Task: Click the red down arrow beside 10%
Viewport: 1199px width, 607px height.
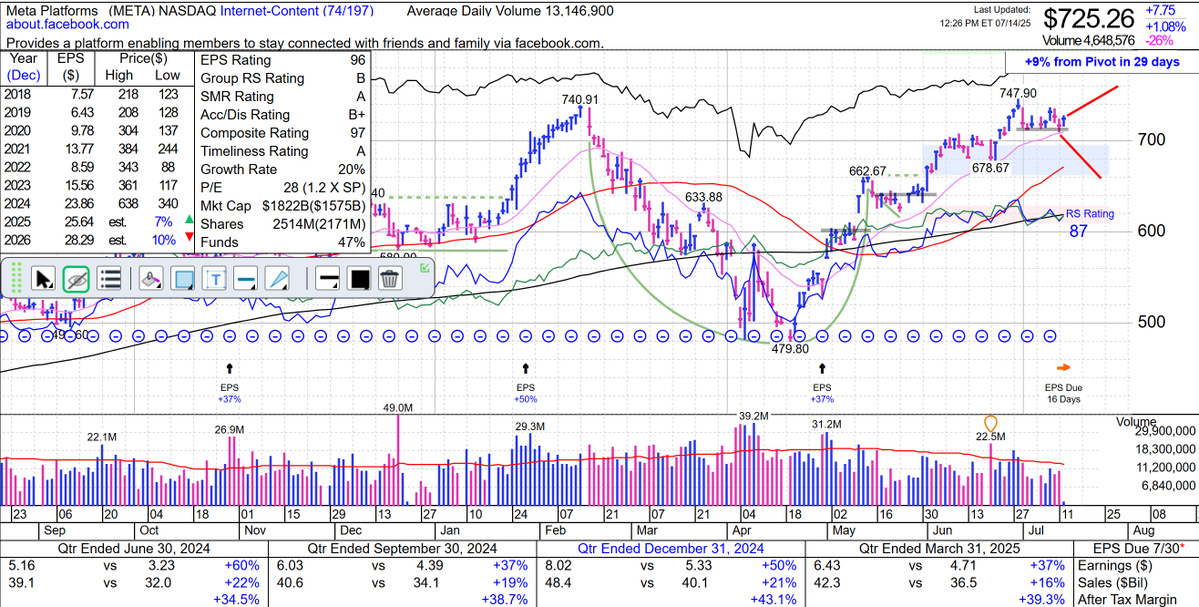Action: [189, 239]
